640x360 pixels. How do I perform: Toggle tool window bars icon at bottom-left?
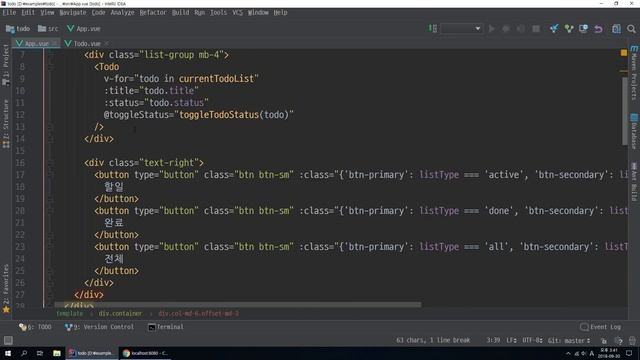tap(8, 340)
